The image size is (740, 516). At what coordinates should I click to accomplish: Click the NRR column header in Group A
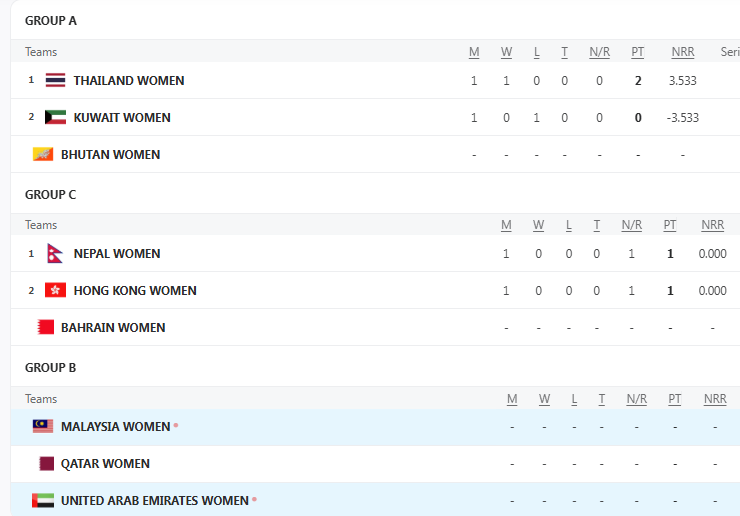683,52
